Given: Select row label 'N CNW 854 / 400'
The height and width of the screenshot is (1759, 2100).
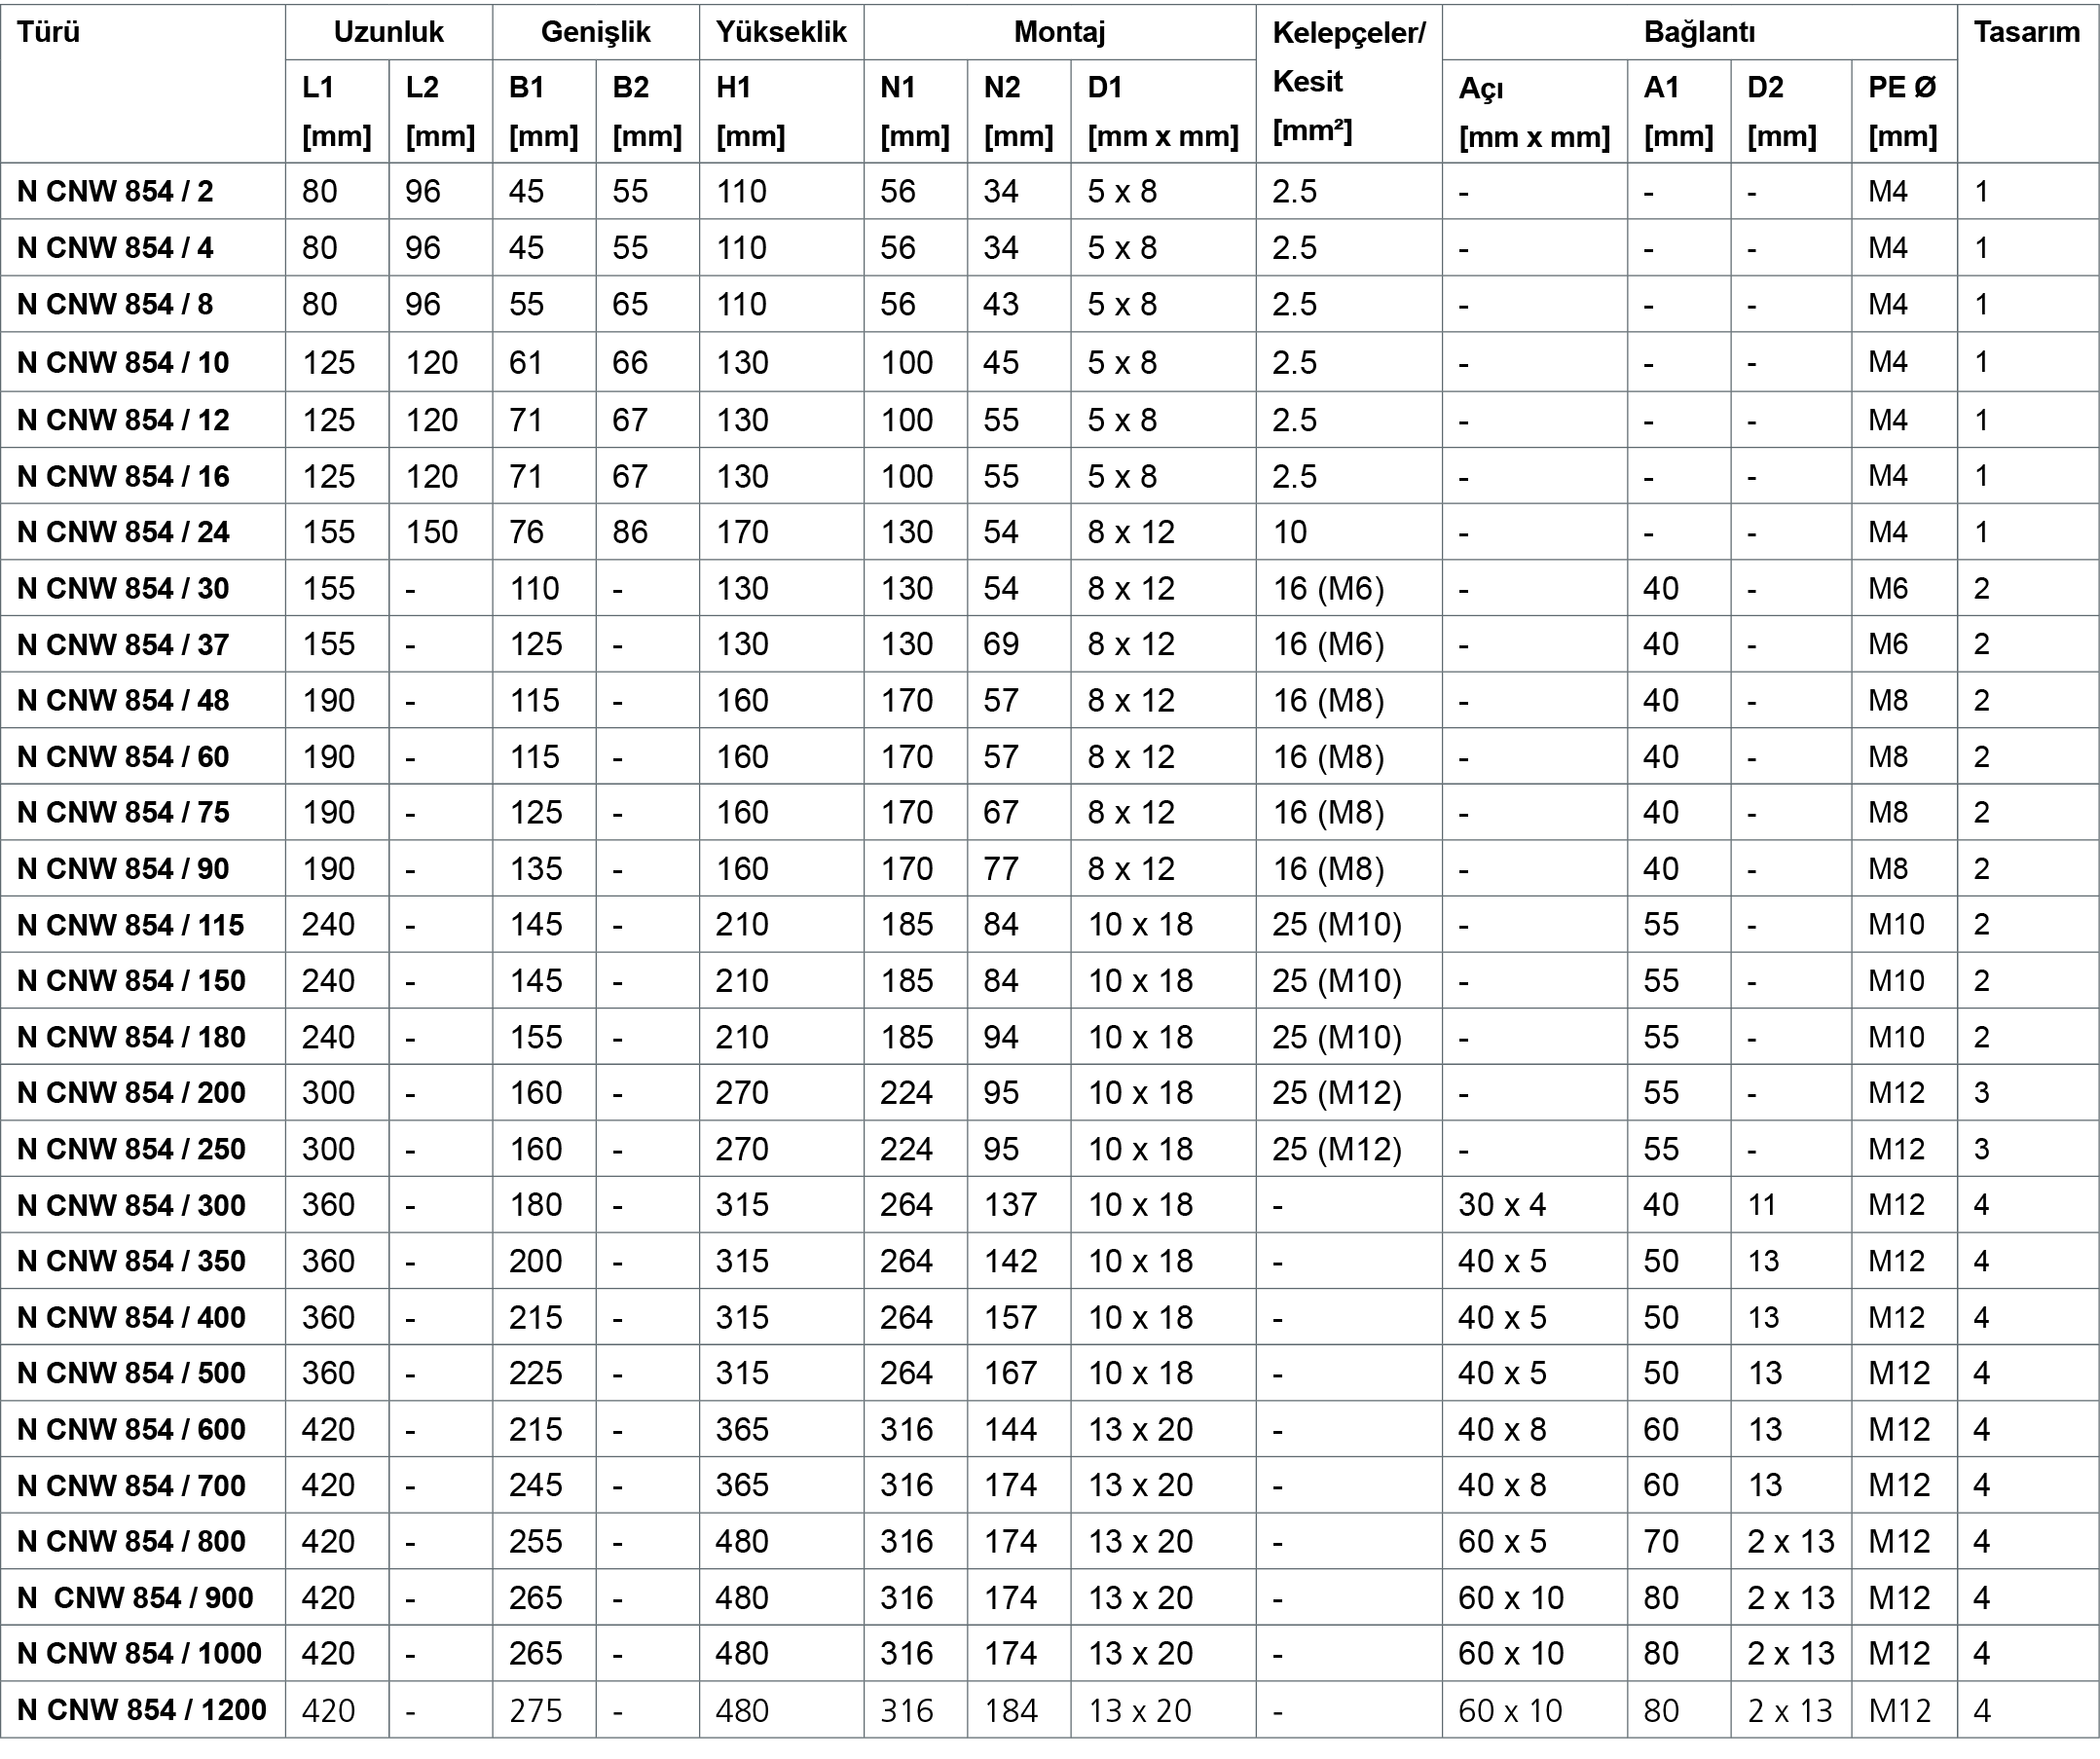Looking at the screenshot, I should [131, 1317].
